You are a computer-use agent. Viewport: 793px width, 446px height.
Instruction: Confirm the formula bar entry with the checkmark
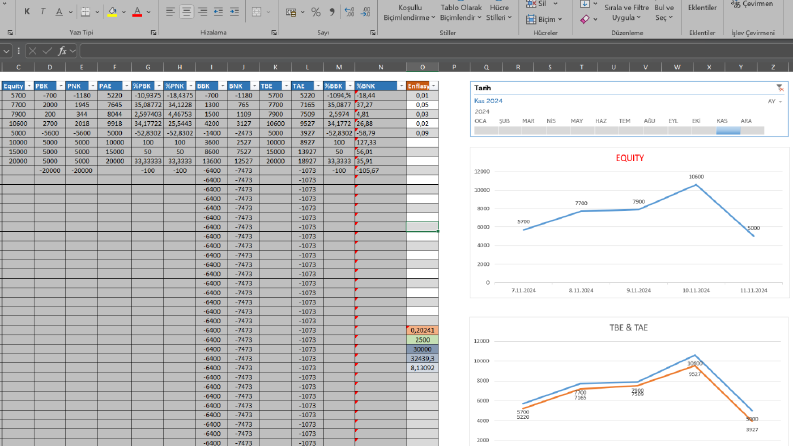[47, 51]
